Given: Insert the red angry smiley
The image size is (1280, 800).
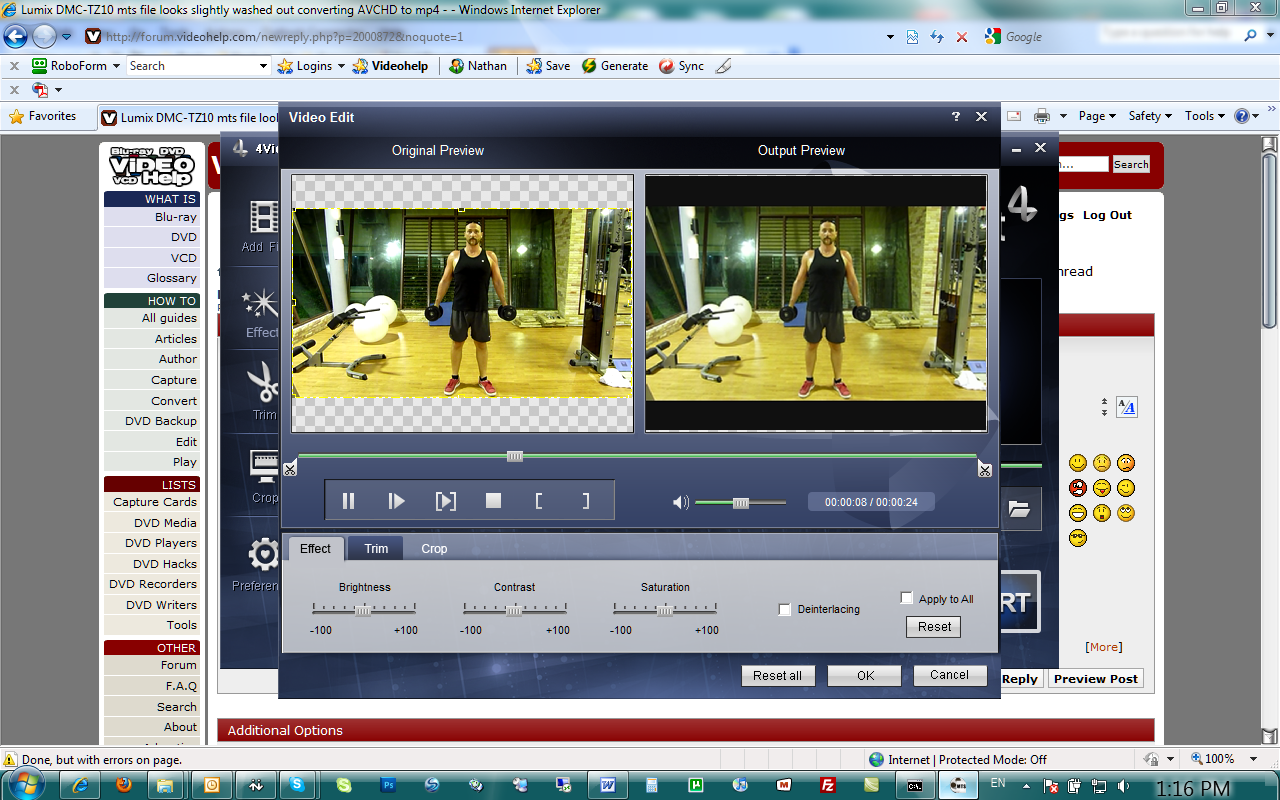Looking at the screenshot, I should pos(1077,488).
